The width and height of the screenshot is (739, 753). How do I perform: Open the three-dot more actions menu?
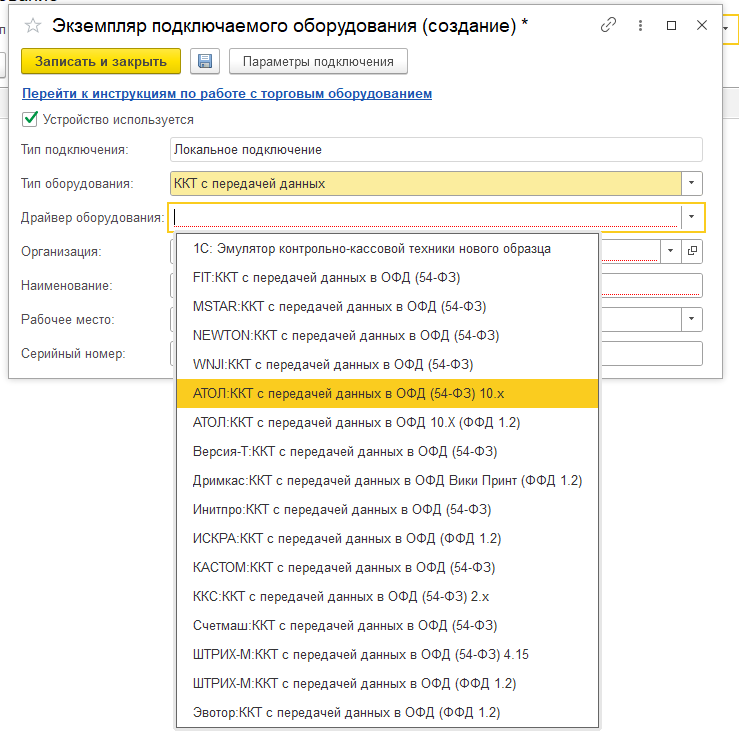coord(640,25)
